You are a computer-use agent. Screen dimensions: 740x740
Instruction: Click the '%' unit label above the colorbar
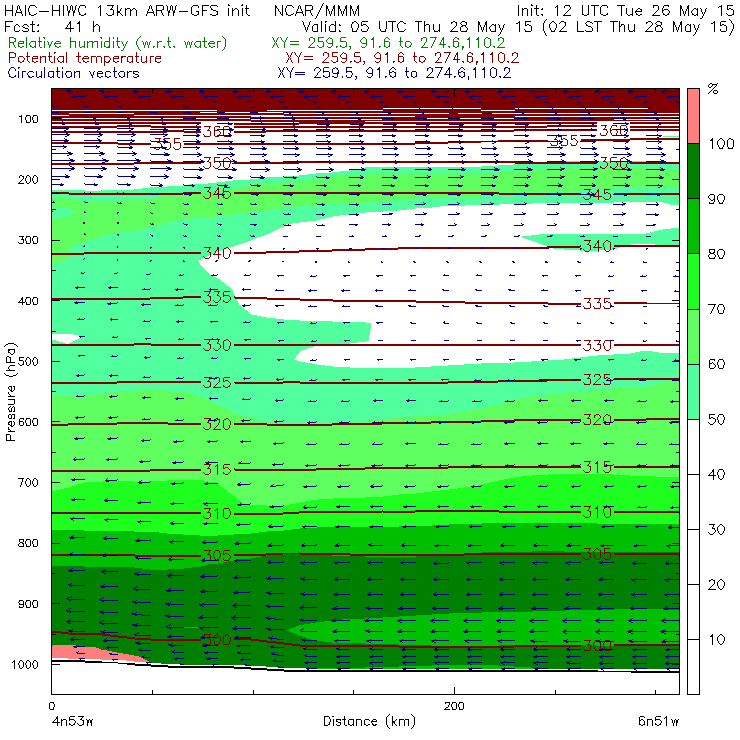click(x=713, y=89)
